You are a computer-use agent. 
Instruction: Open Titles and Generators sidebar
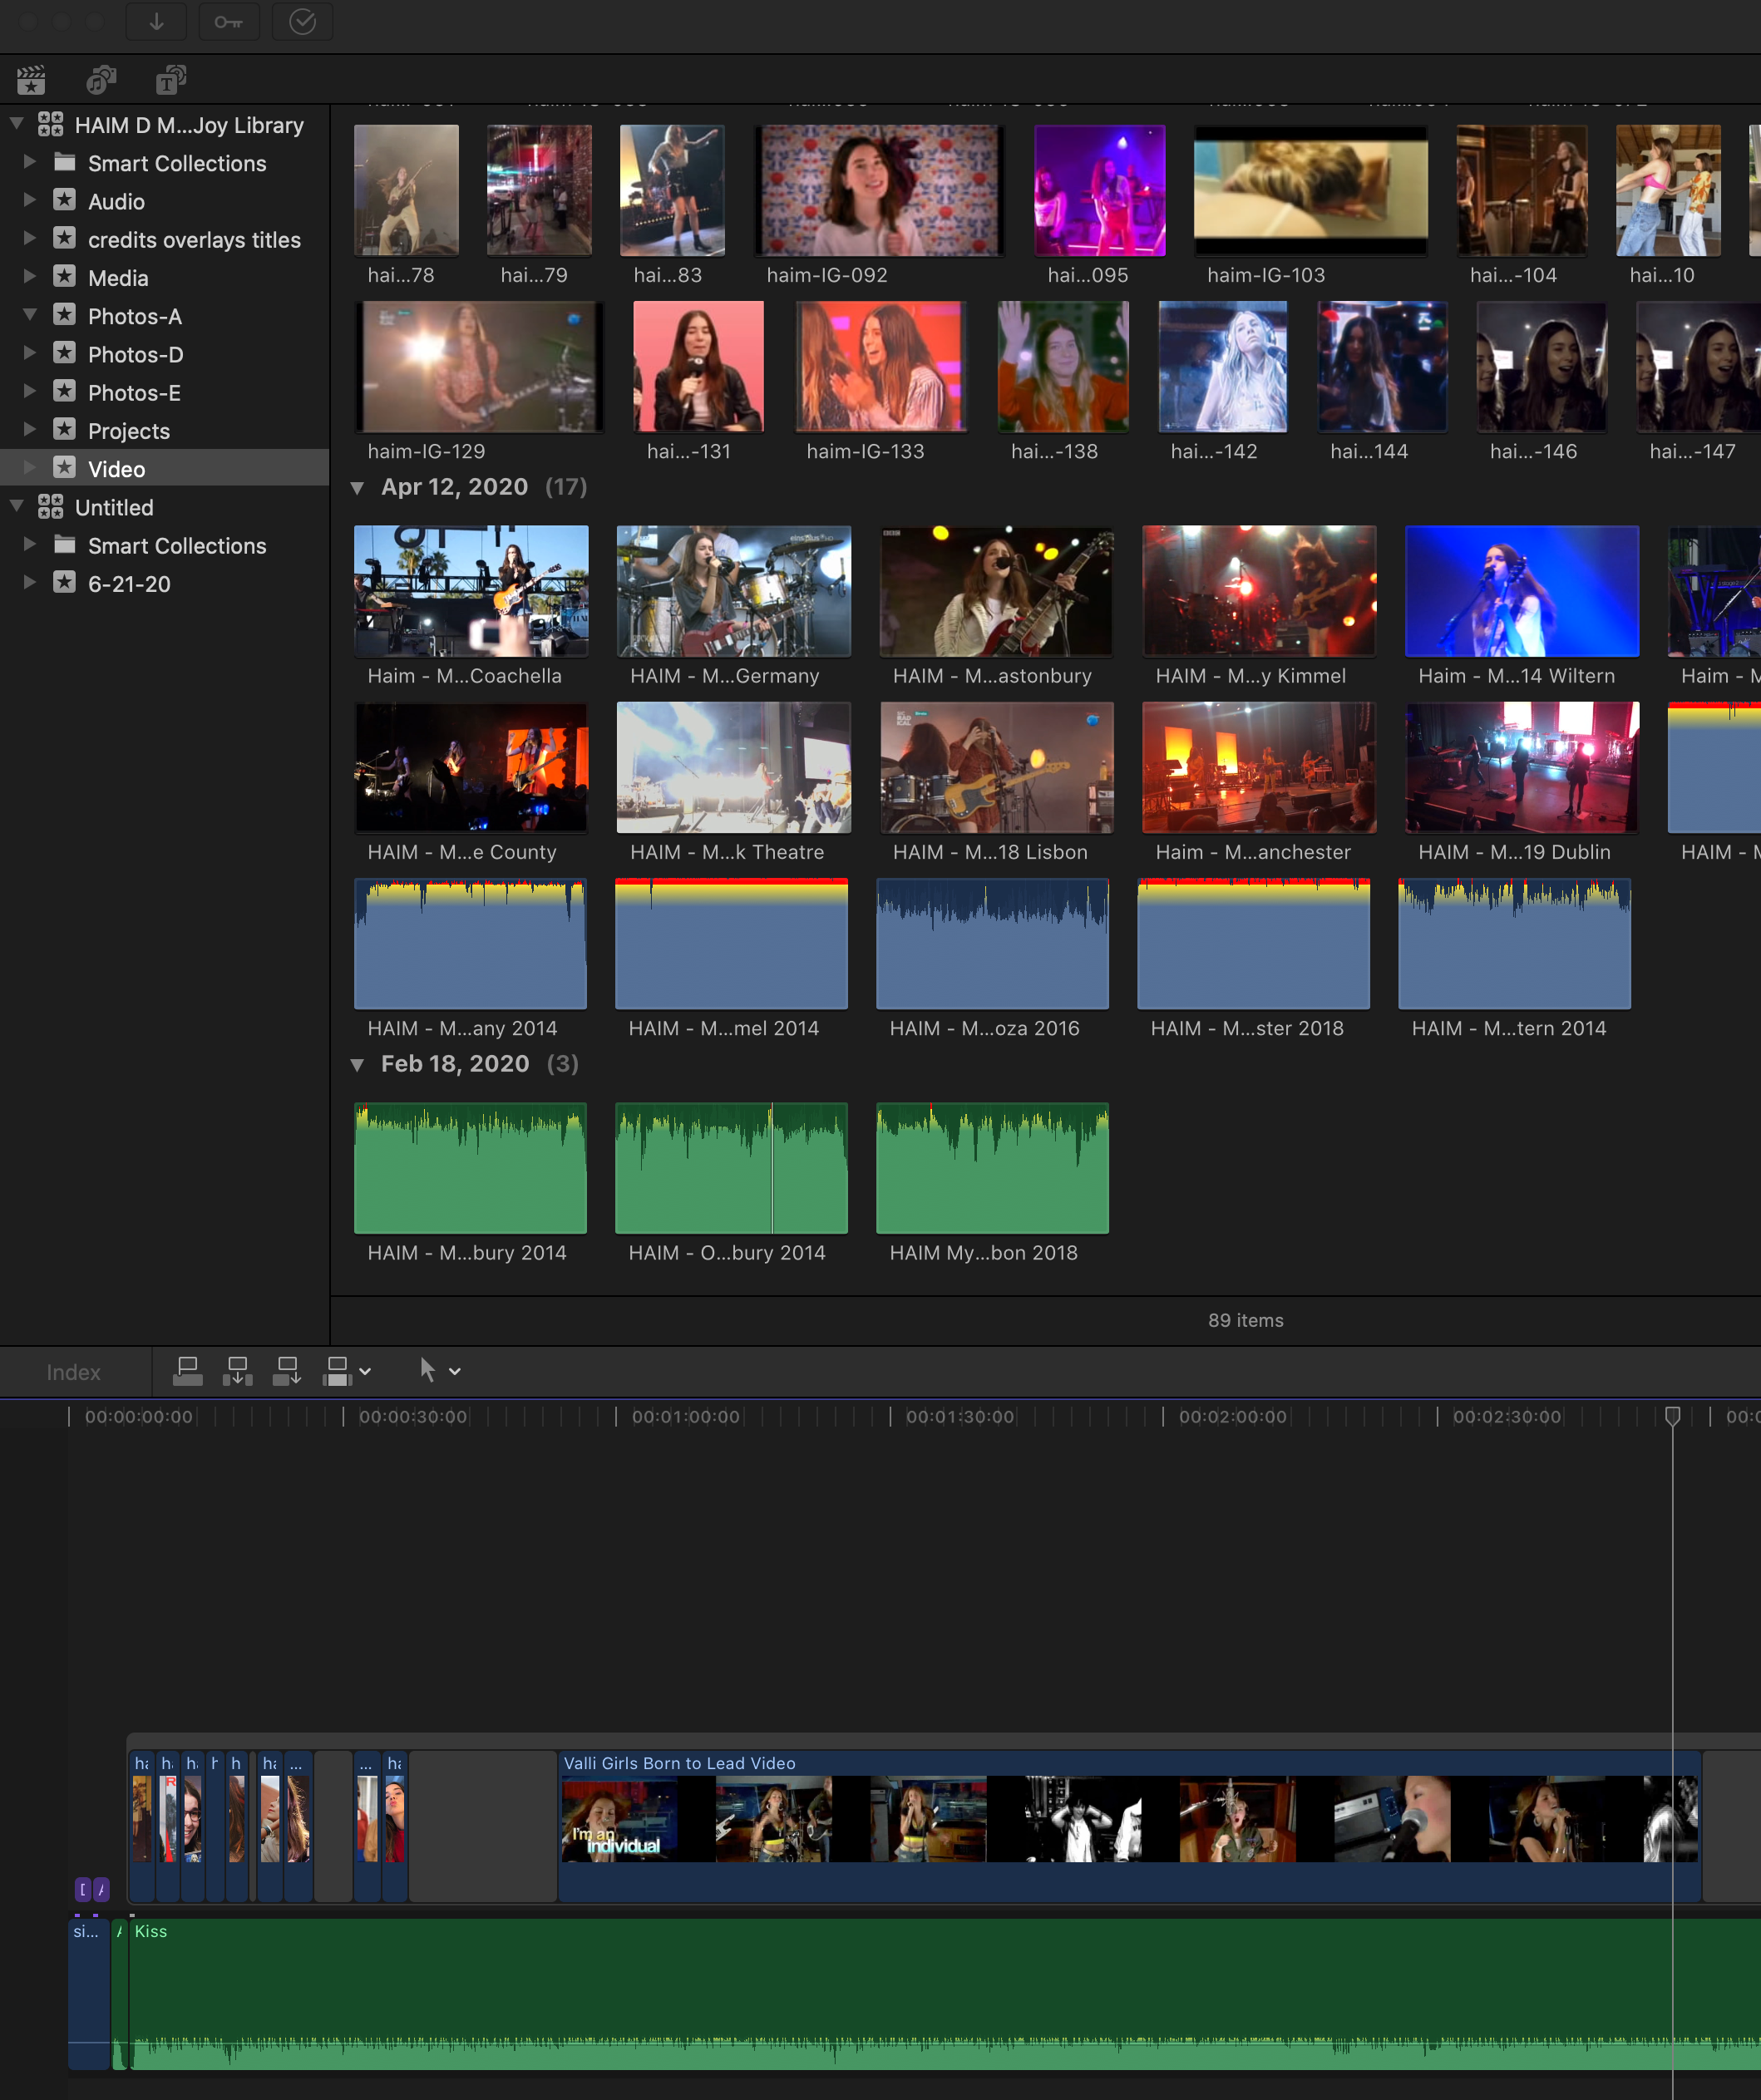click(171, 80)
